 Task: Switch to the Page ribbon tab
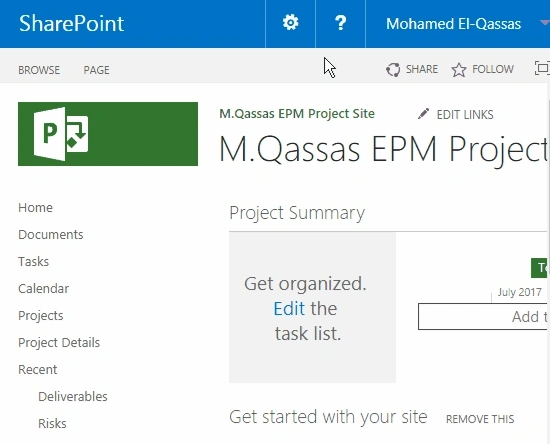coord(96,70)
